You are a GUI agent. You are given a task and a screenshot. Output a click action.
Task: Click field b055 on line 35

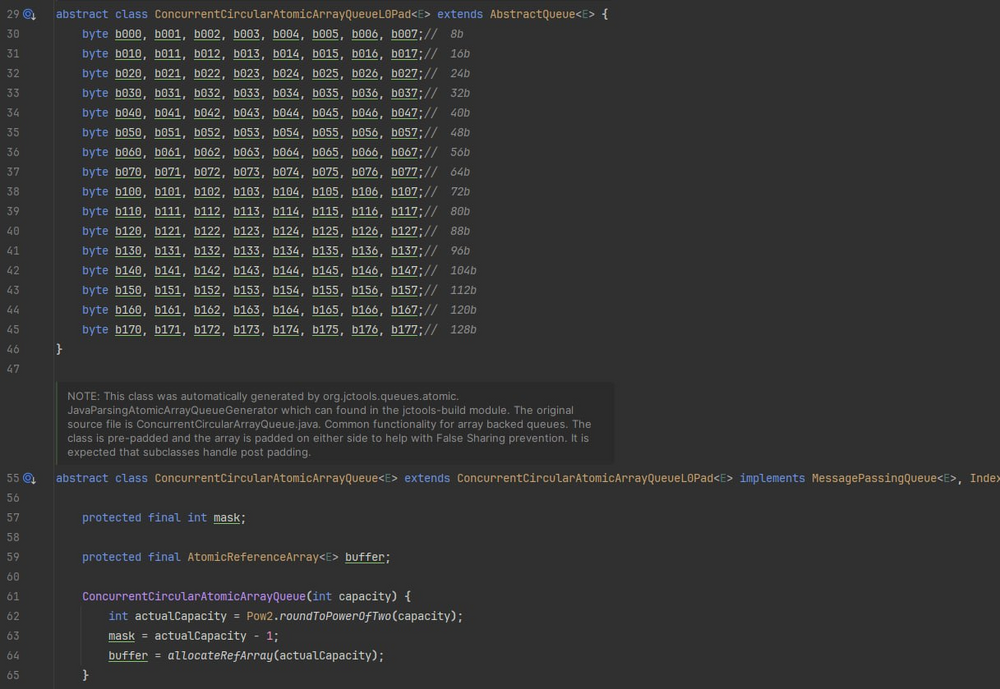click(x=325, y=133)
